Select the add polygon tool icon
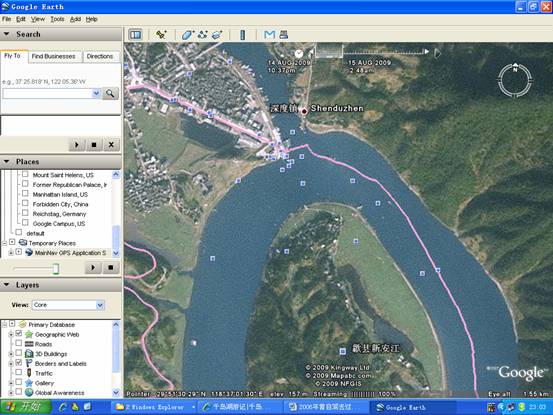The width and height of the screenshot is (553, 415). (188, 35)
